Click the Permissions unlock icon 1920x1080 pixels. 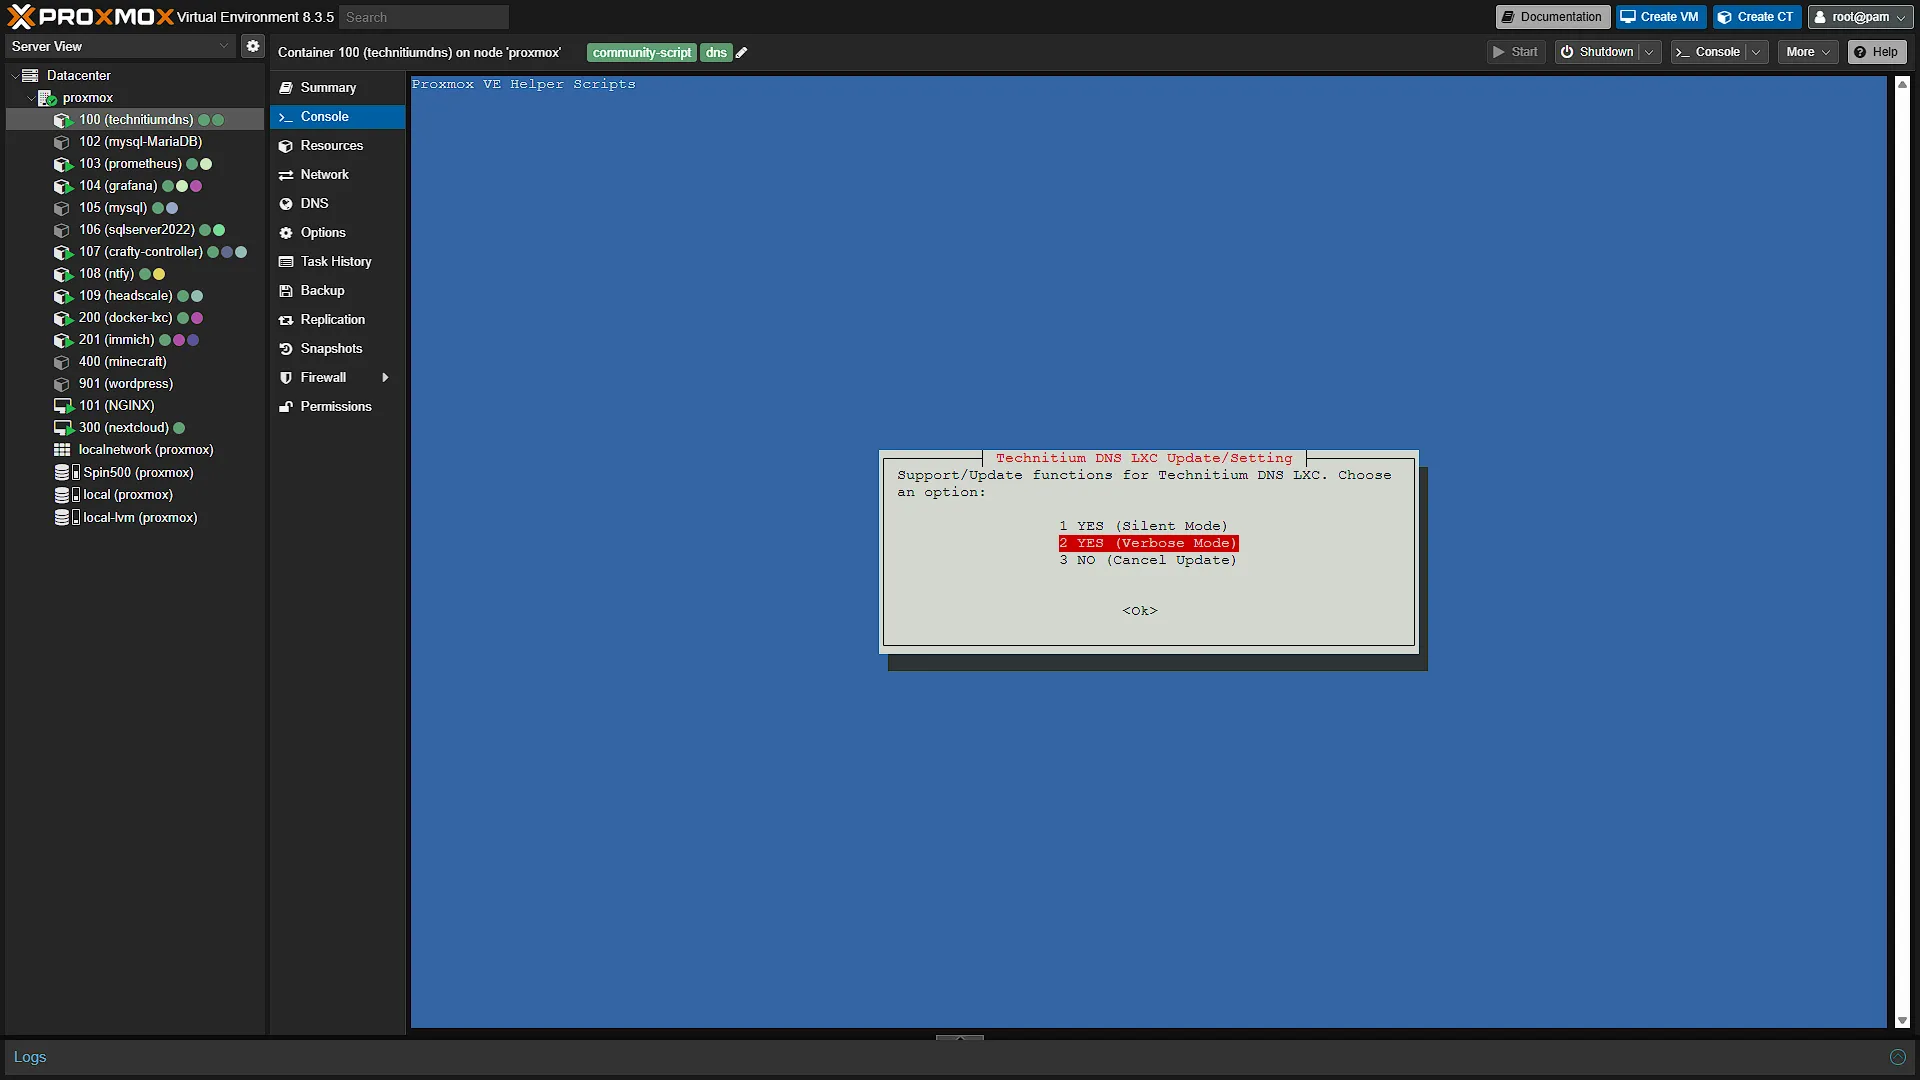(x=286, y=407)
